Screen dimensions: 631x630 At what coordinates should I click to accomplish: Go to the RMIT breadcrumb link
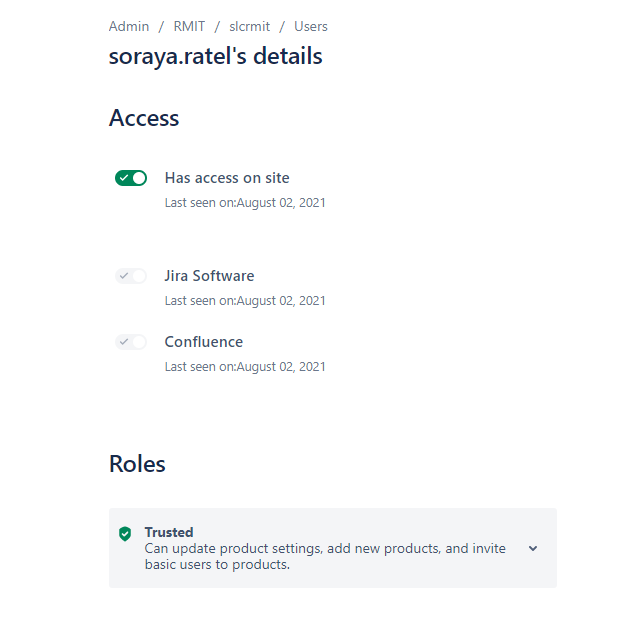pyautogui.click(x=189, y=27)
